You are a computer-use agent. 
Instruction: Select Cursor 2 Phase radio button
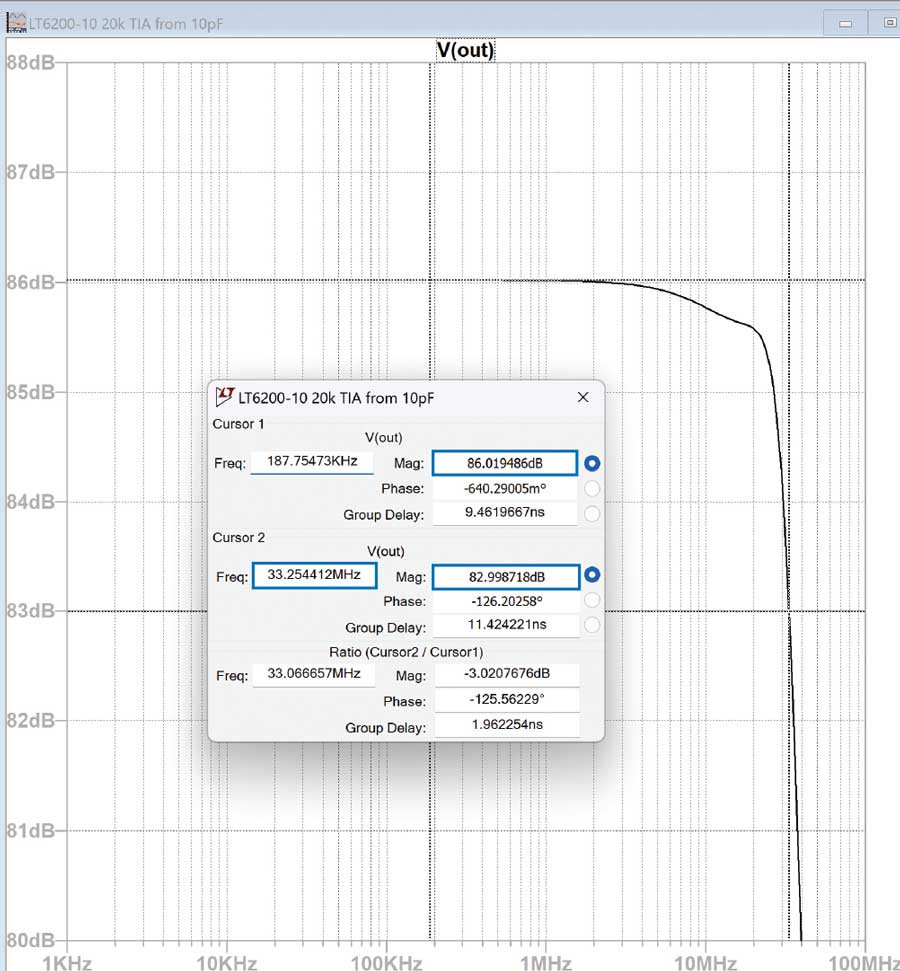(592, 601)
